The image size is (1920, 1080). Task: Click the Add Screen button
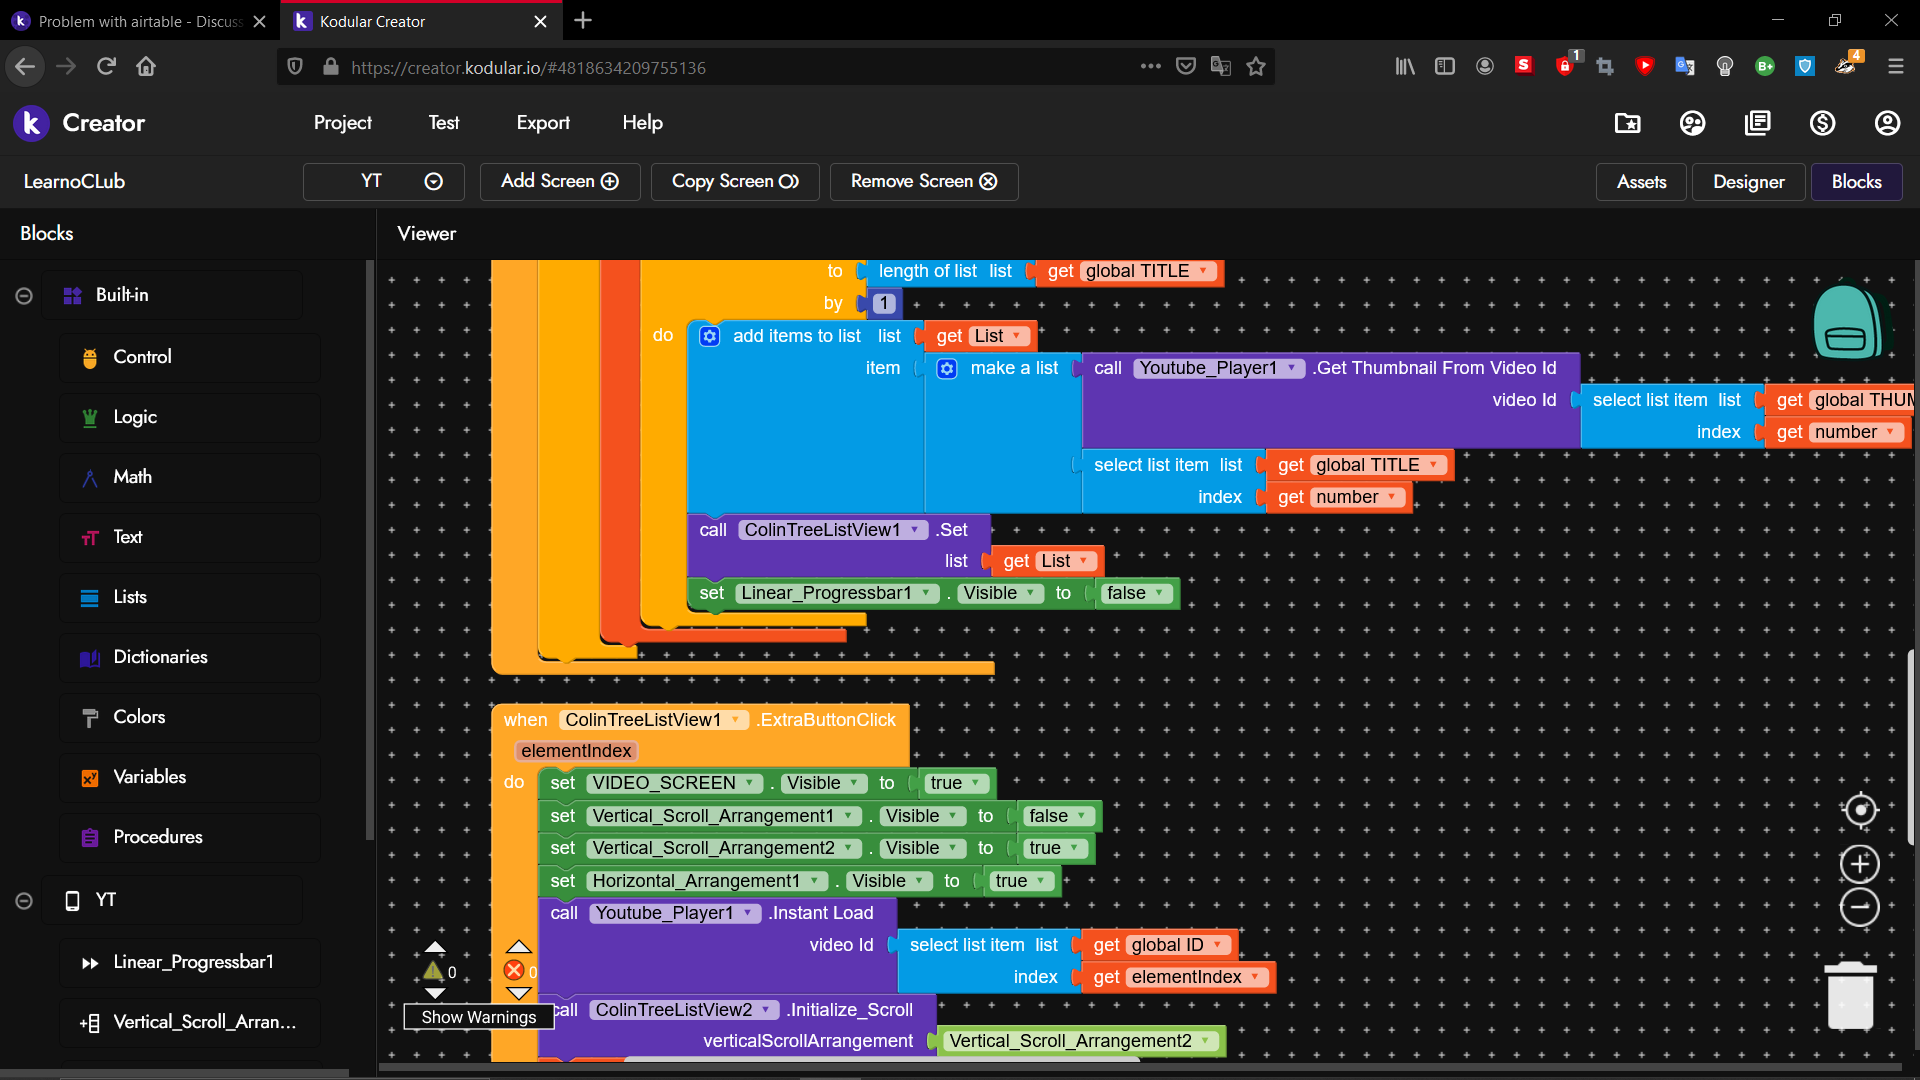click(559, 182)
